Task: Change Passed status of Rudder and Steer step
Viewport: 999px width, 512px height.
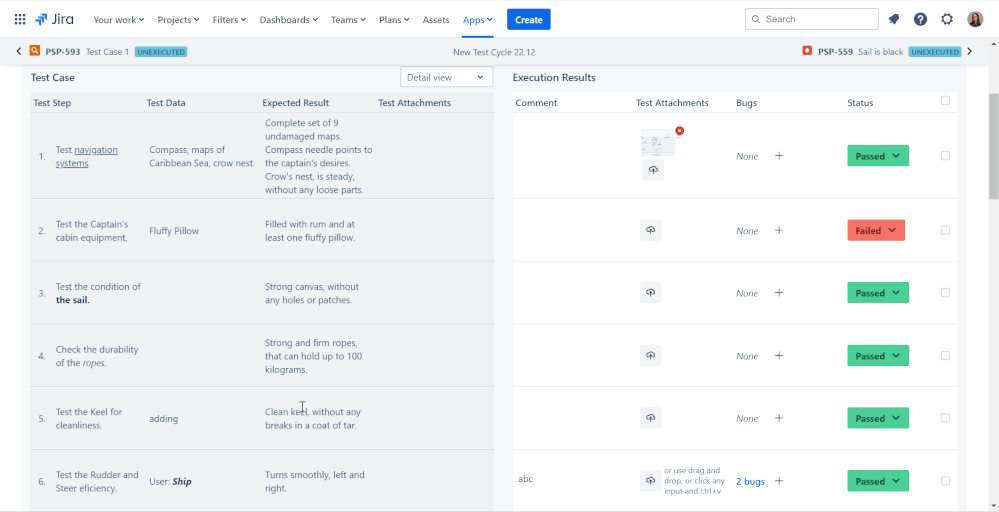Action: [878, 481]
